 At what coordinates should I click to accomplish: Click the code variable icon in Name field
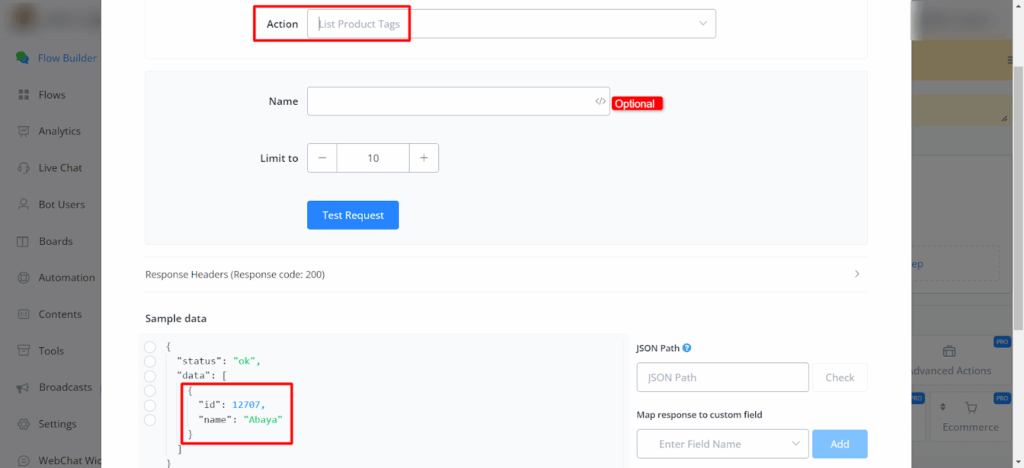(x=599, y=101)
